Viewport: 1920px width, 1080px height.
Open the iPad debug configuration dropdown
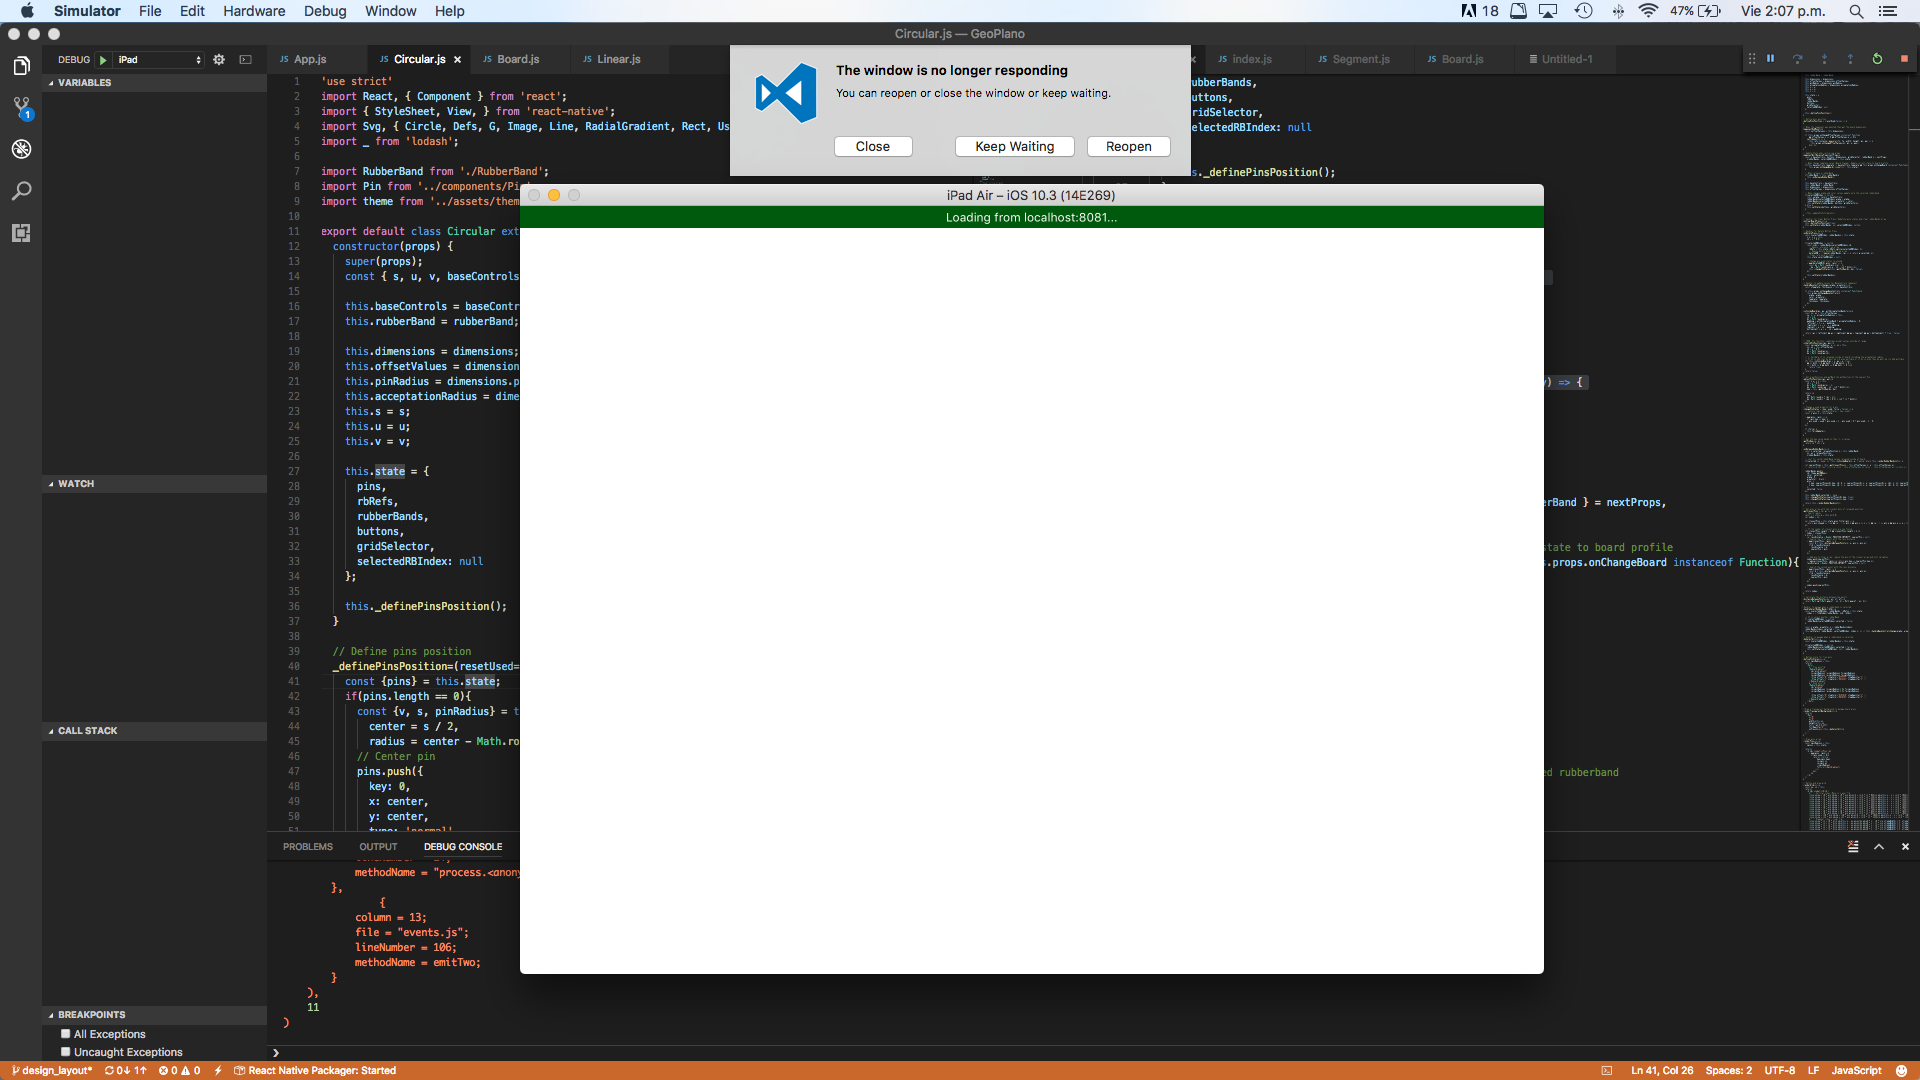[x=157, y=59]
